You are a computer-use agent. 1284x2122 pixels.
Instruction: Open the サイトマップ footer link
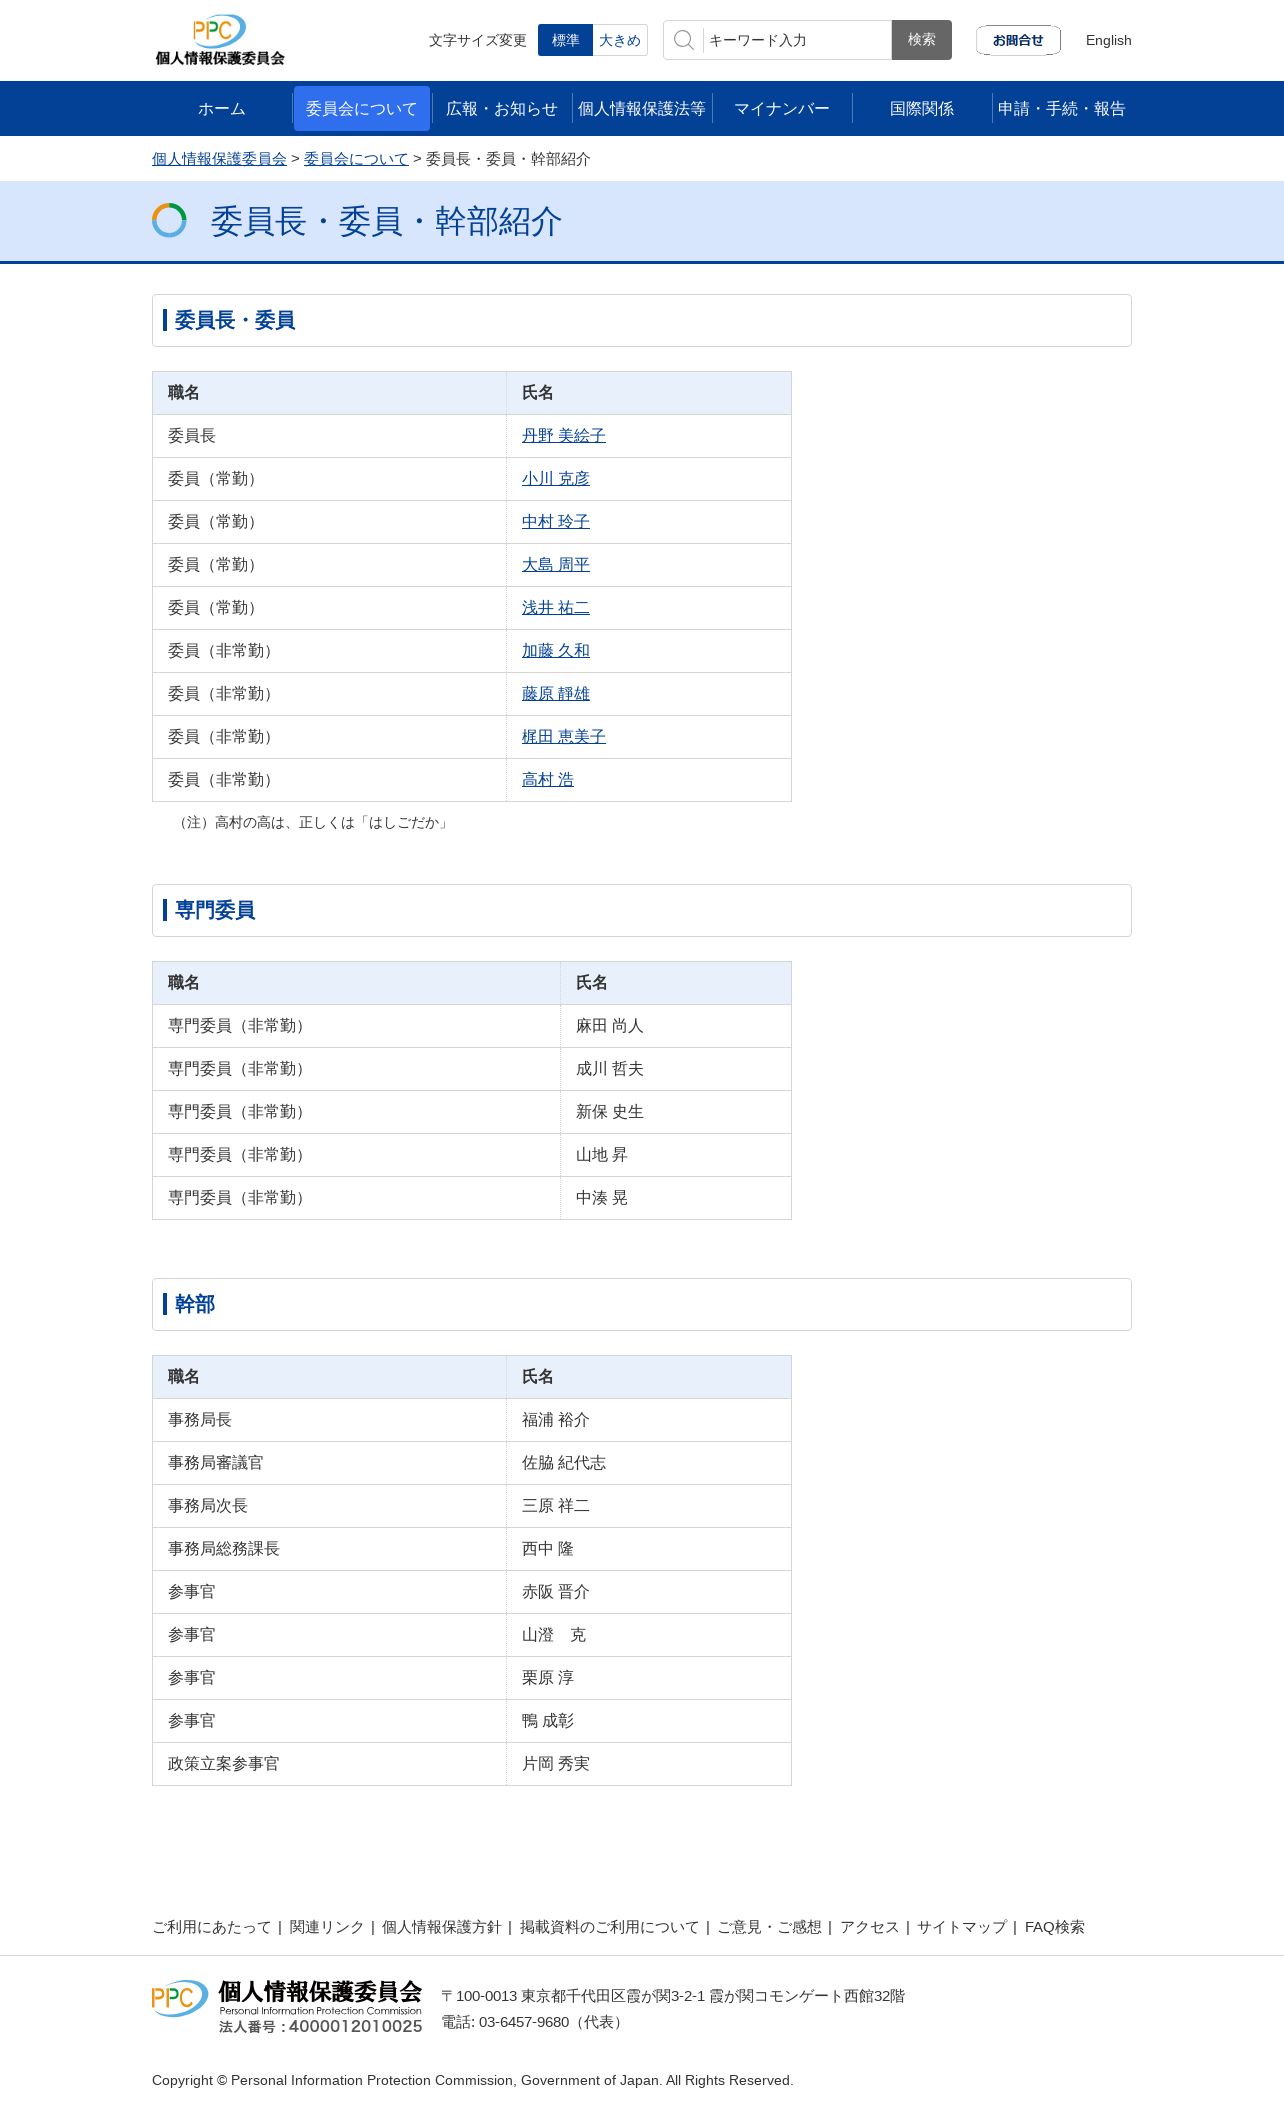pos(962,1927)
